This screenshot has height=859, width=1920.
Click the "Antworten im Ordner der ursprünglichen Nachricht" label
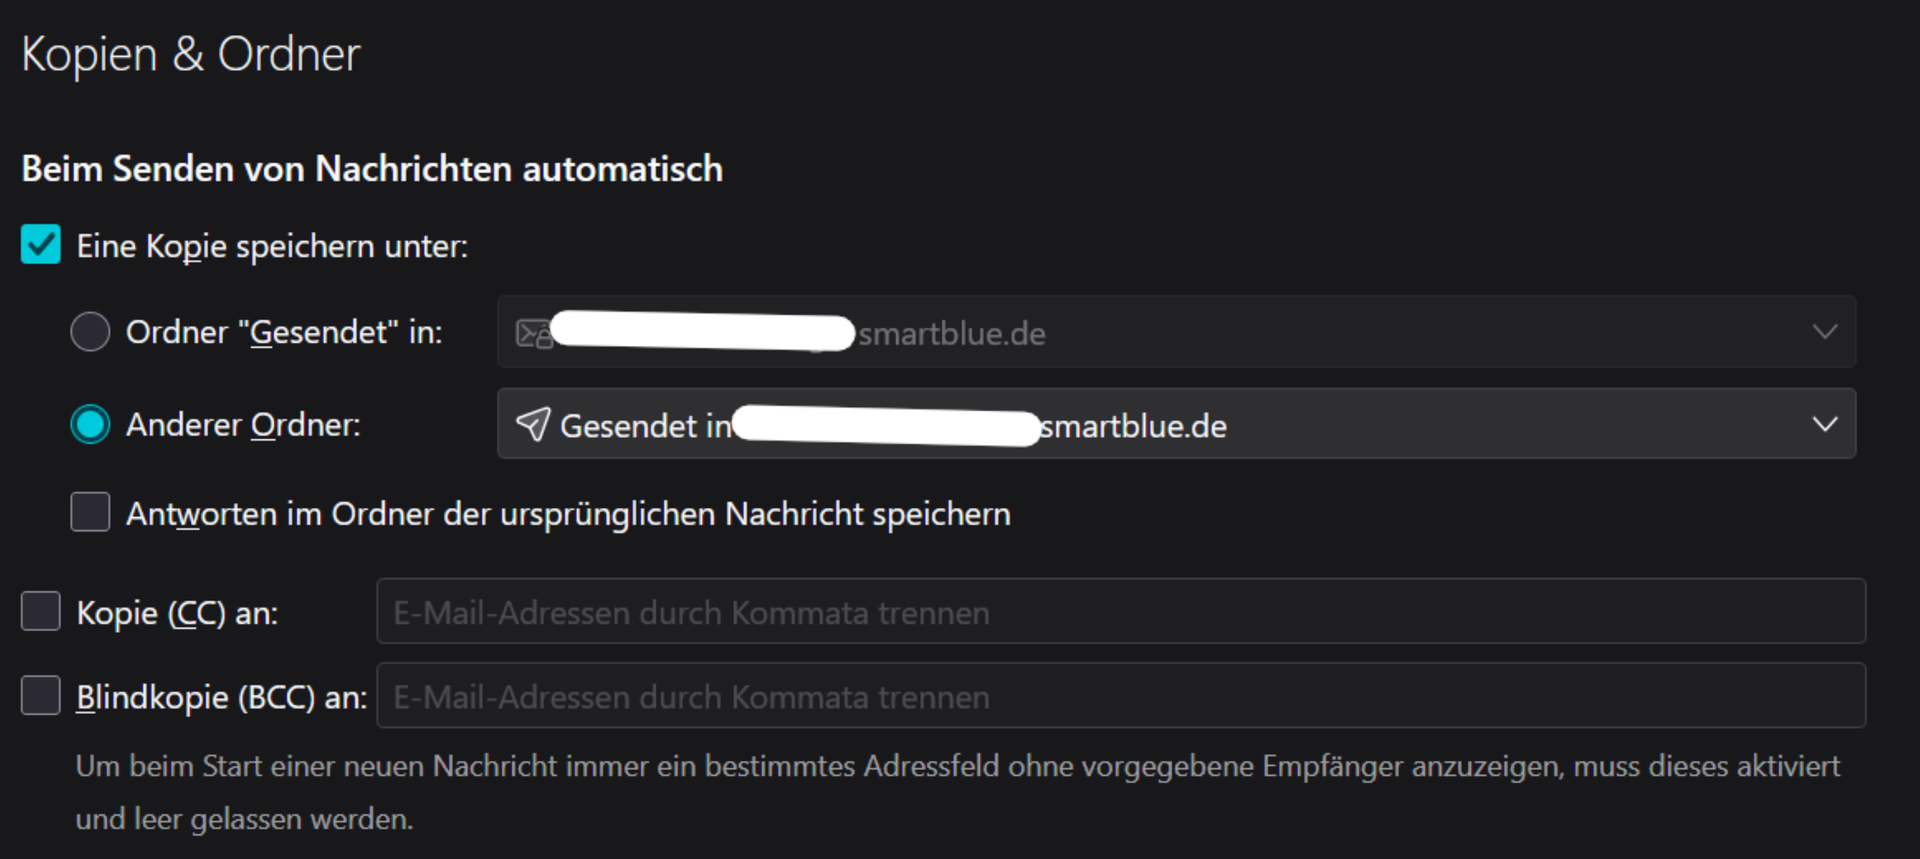click(568, 514)
